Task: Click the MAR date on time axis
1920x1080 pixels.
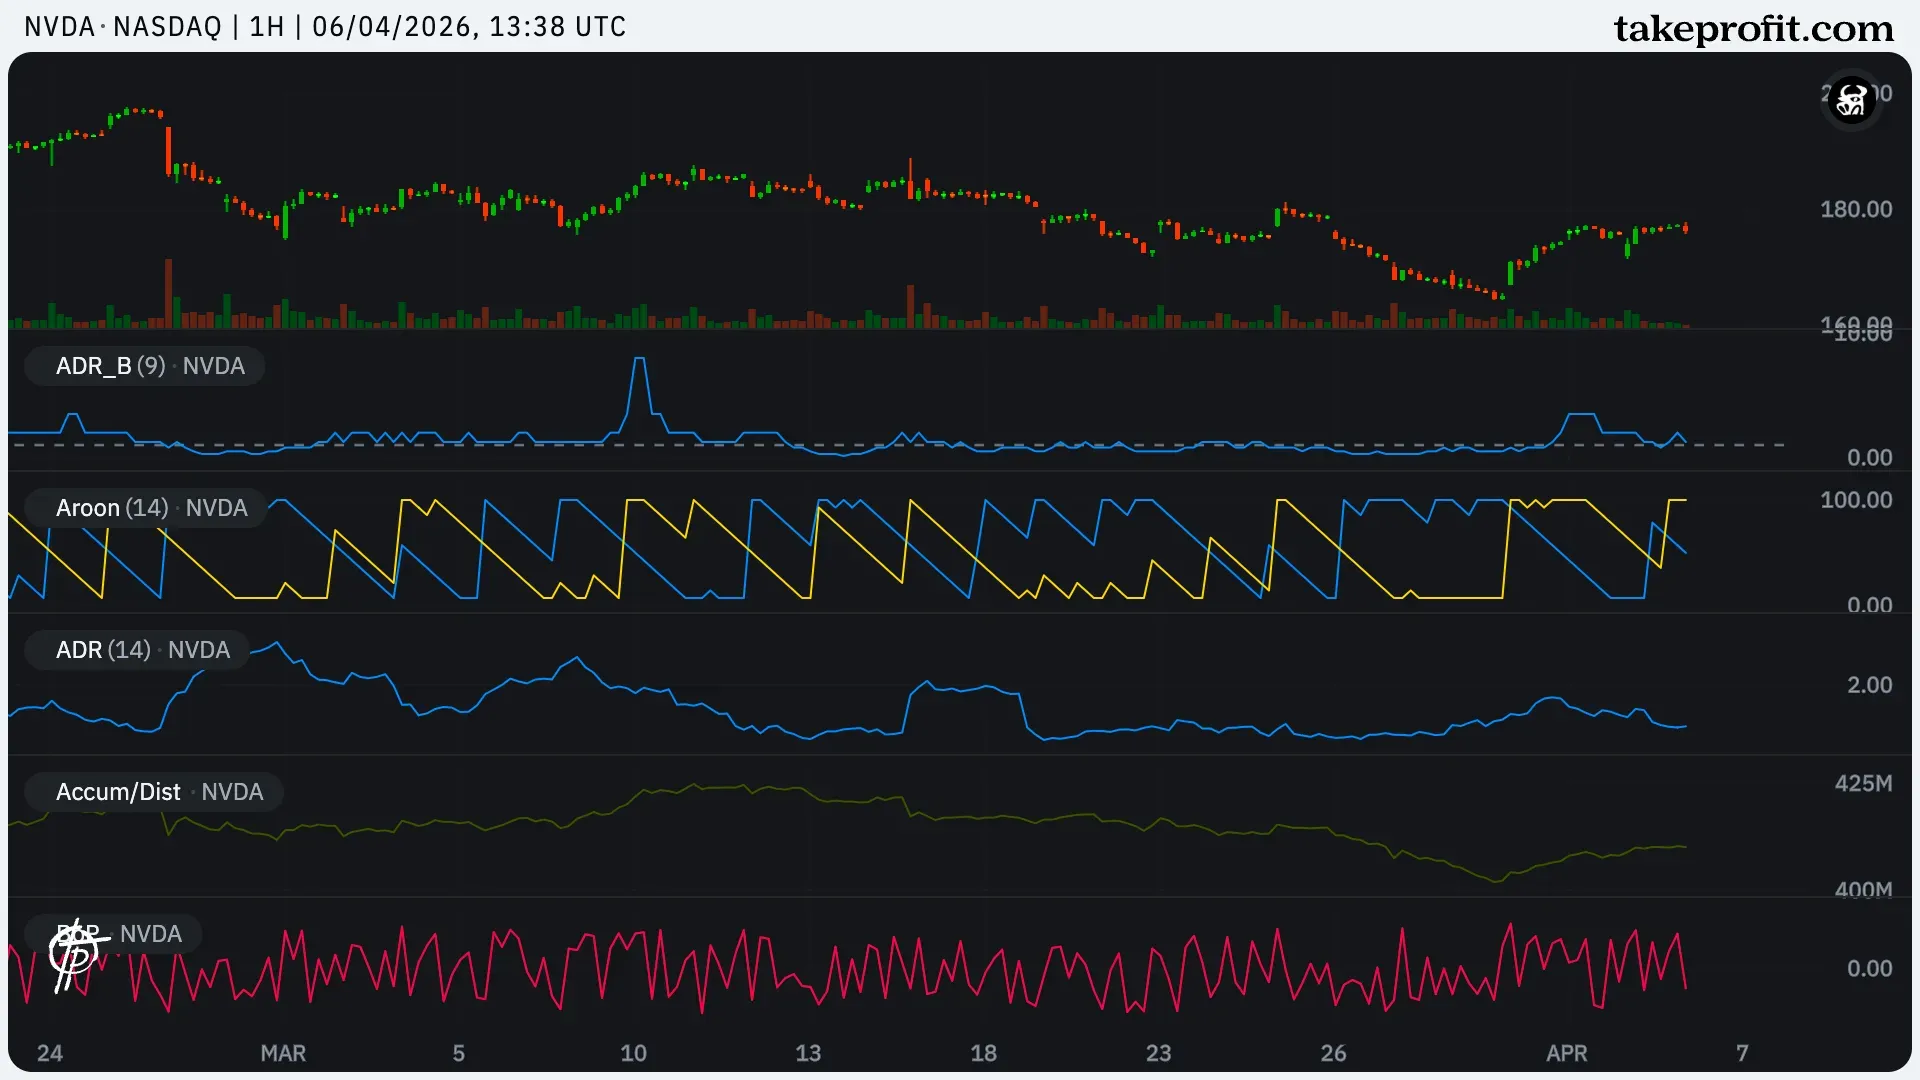Action: coord(283,1053)
